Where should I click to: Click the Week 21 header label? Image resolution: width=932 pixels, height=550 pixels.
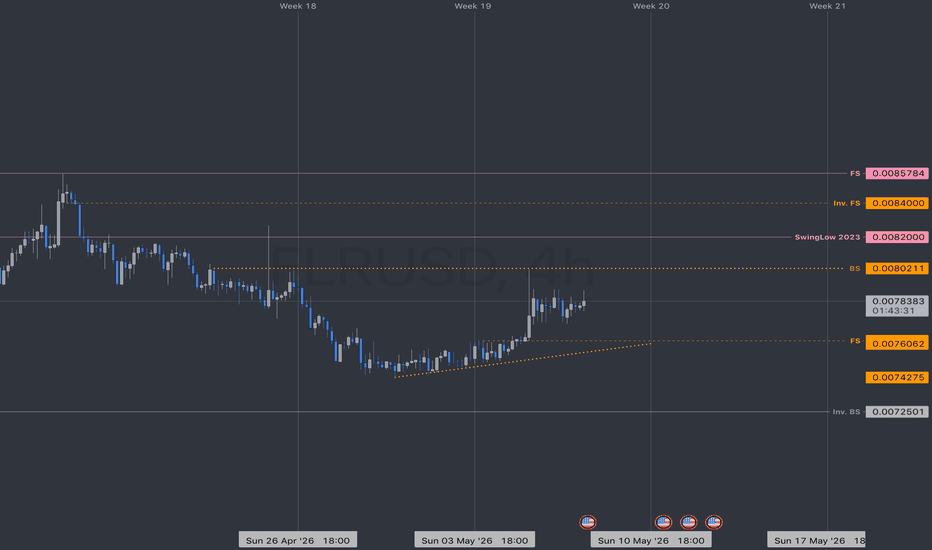[827, 6]
